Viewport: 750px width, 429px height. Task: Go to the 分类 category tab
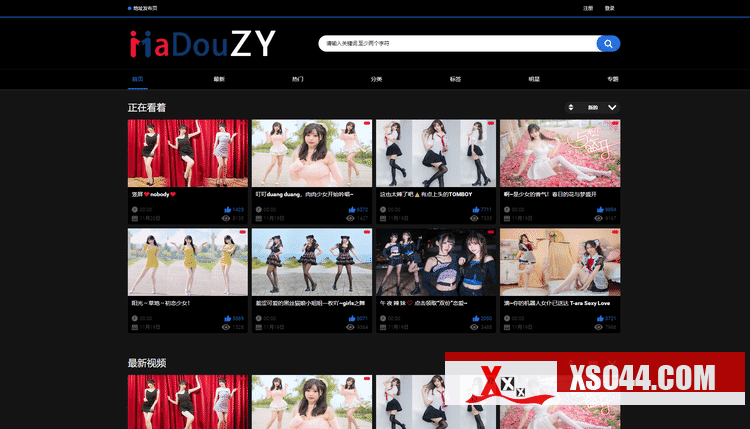376,78
